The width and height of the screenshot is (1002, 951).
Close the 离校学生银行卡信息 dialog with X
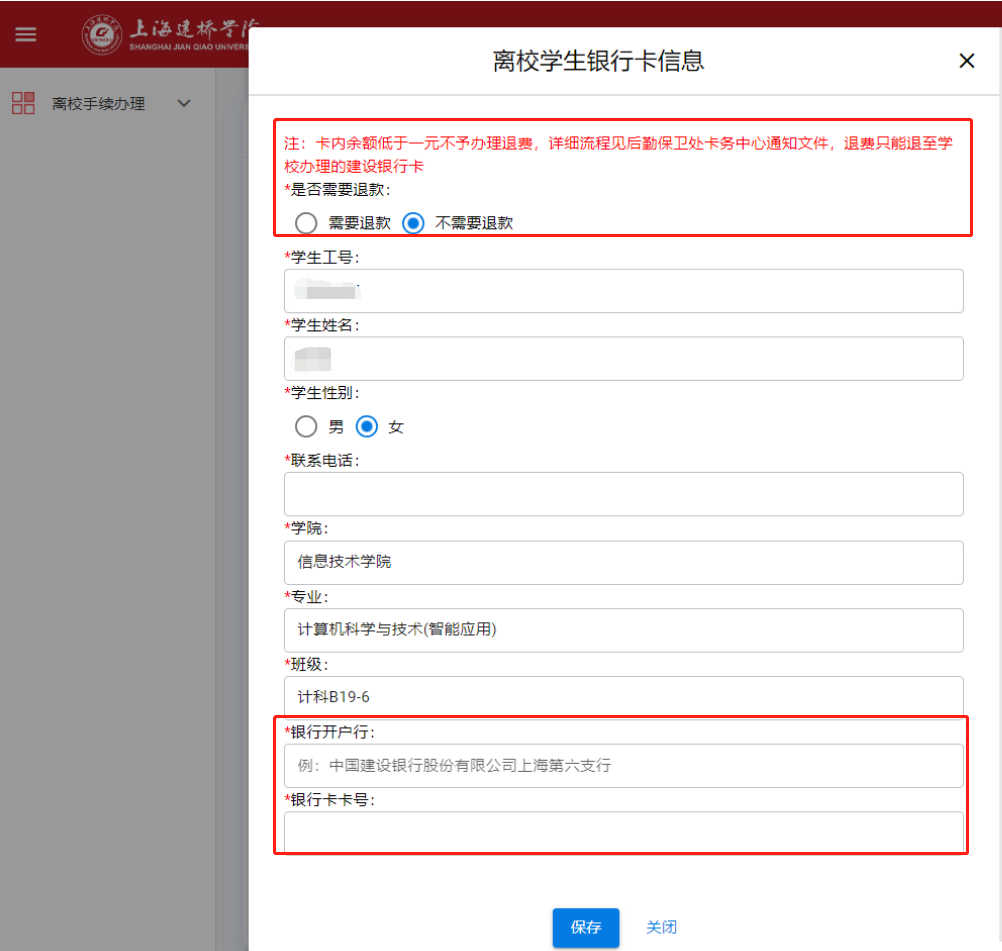click(966, 61)
